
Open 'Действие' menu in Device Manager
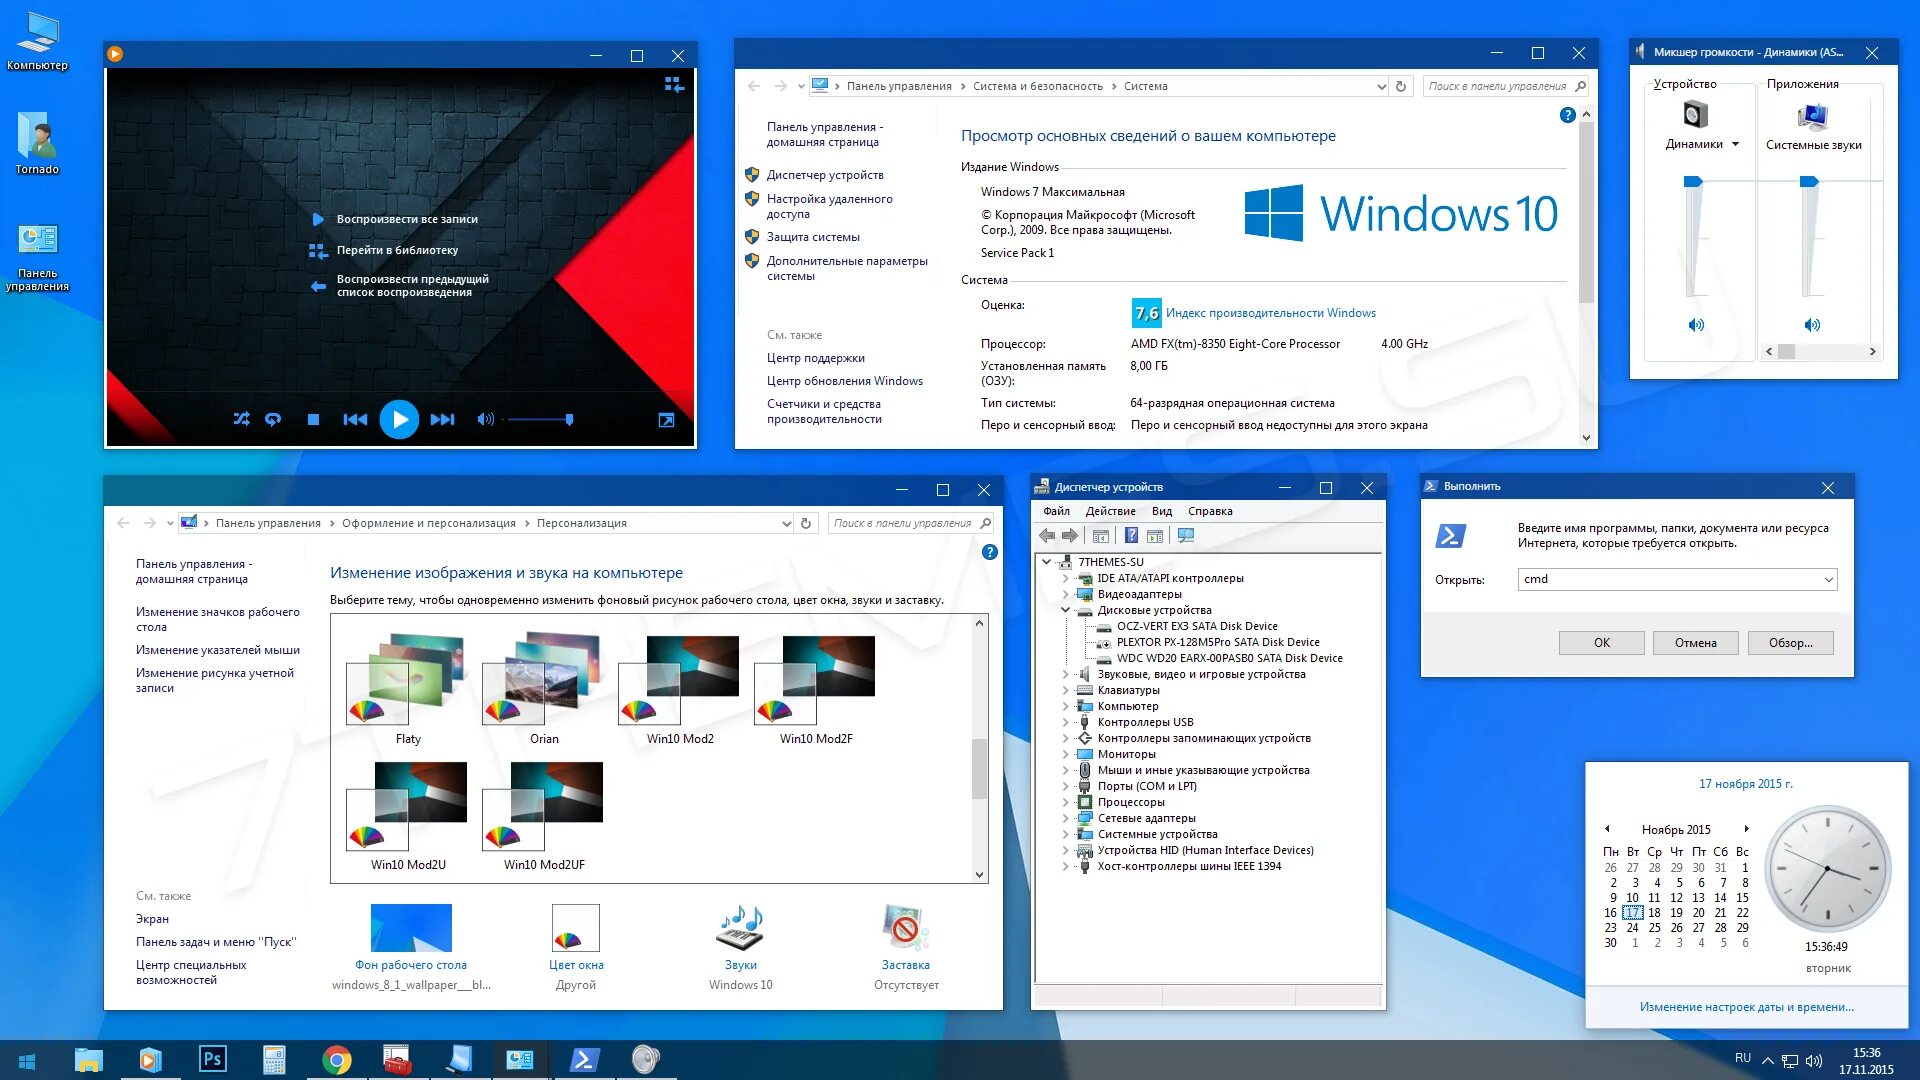click(x=1110, y=511)
